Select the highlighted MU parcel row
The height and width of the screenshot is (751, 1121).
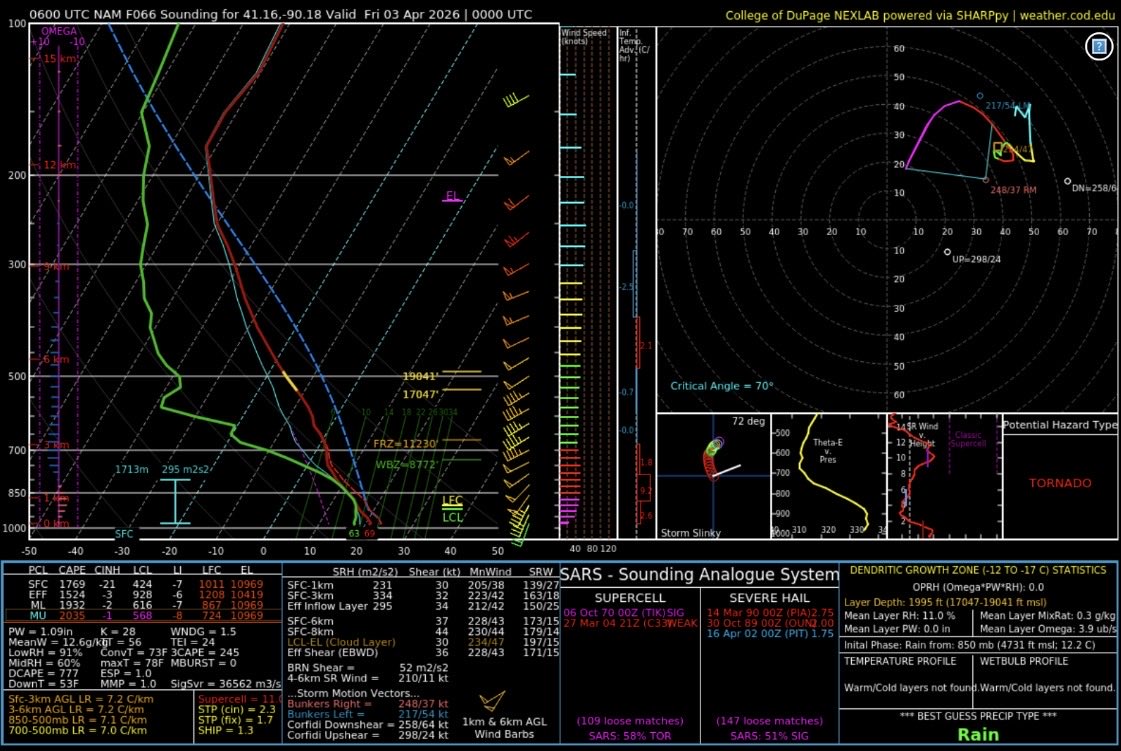[142, 615]
